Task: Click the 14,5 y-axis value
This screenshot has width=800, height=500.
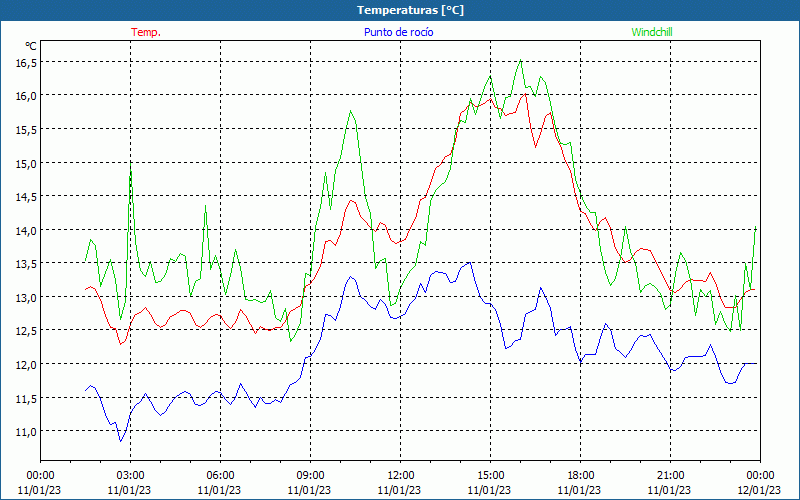Action: click(26, 197)
